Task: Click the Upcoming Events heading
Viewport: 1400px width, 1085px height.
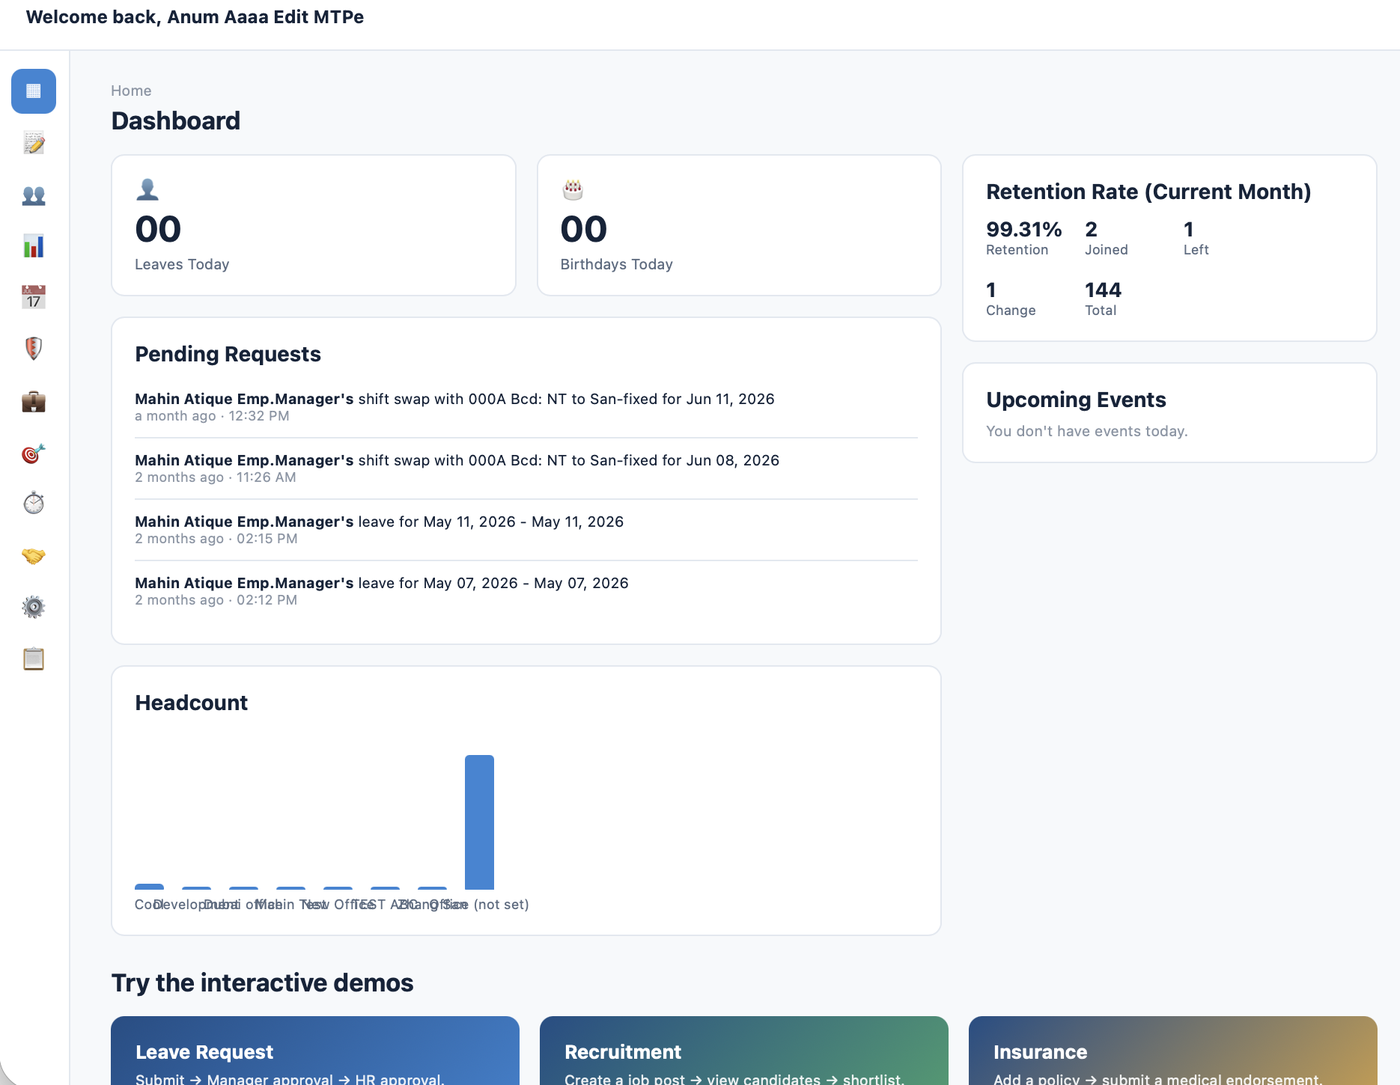Action: point(1076,400)
